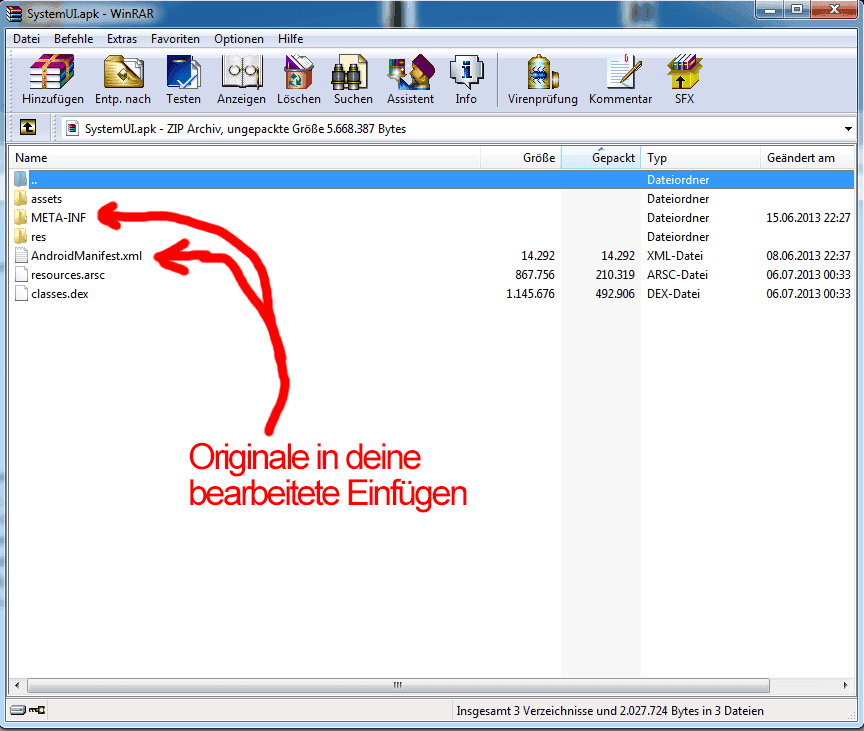Click the status bar total summary text

click(x=610, y=711)
